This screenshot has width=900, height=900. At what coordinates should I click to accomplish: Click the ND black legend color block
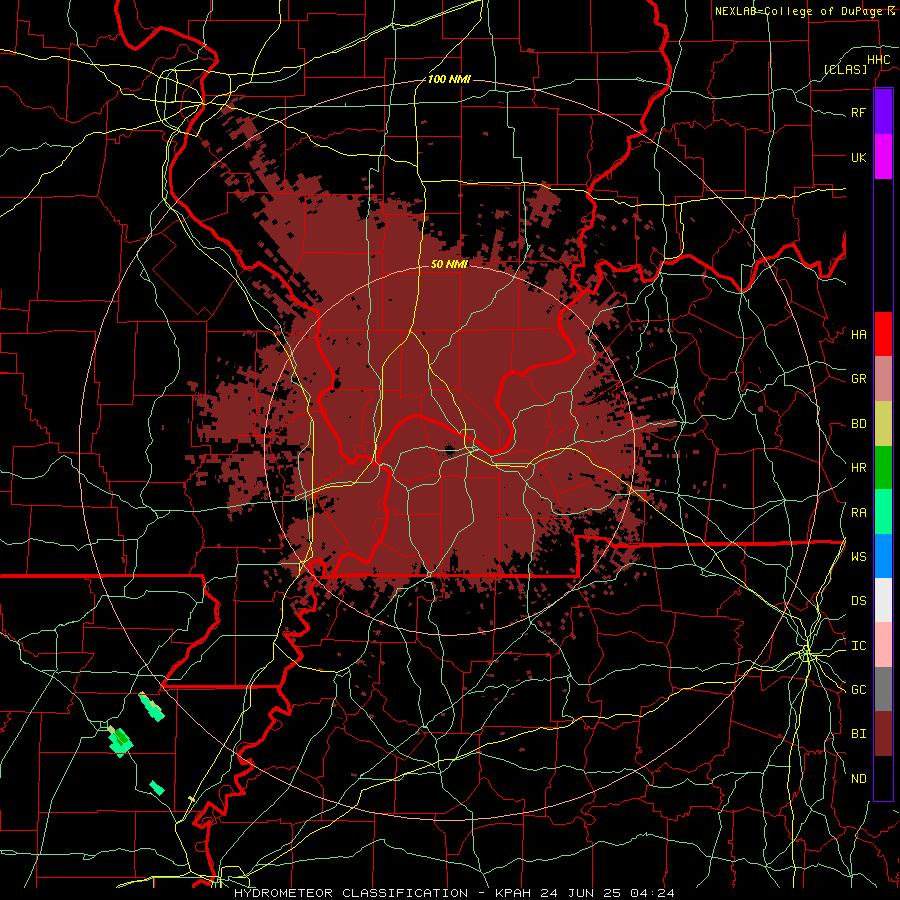tap(883, 778)
